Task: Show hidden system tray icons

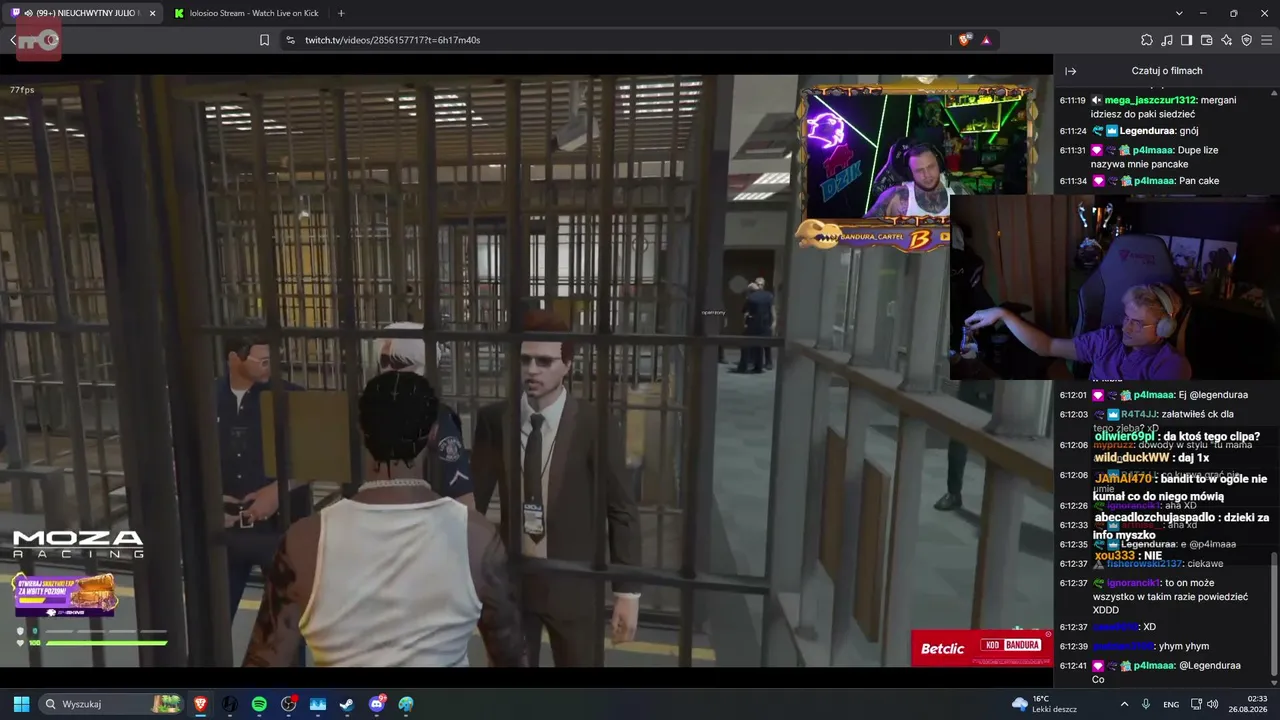Action: (1124, 704)
